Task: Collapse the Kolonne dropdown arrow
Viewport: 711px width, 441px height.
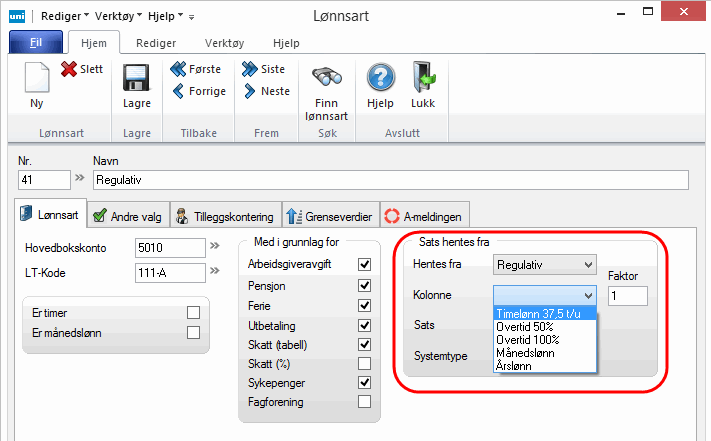Action: 588,295
